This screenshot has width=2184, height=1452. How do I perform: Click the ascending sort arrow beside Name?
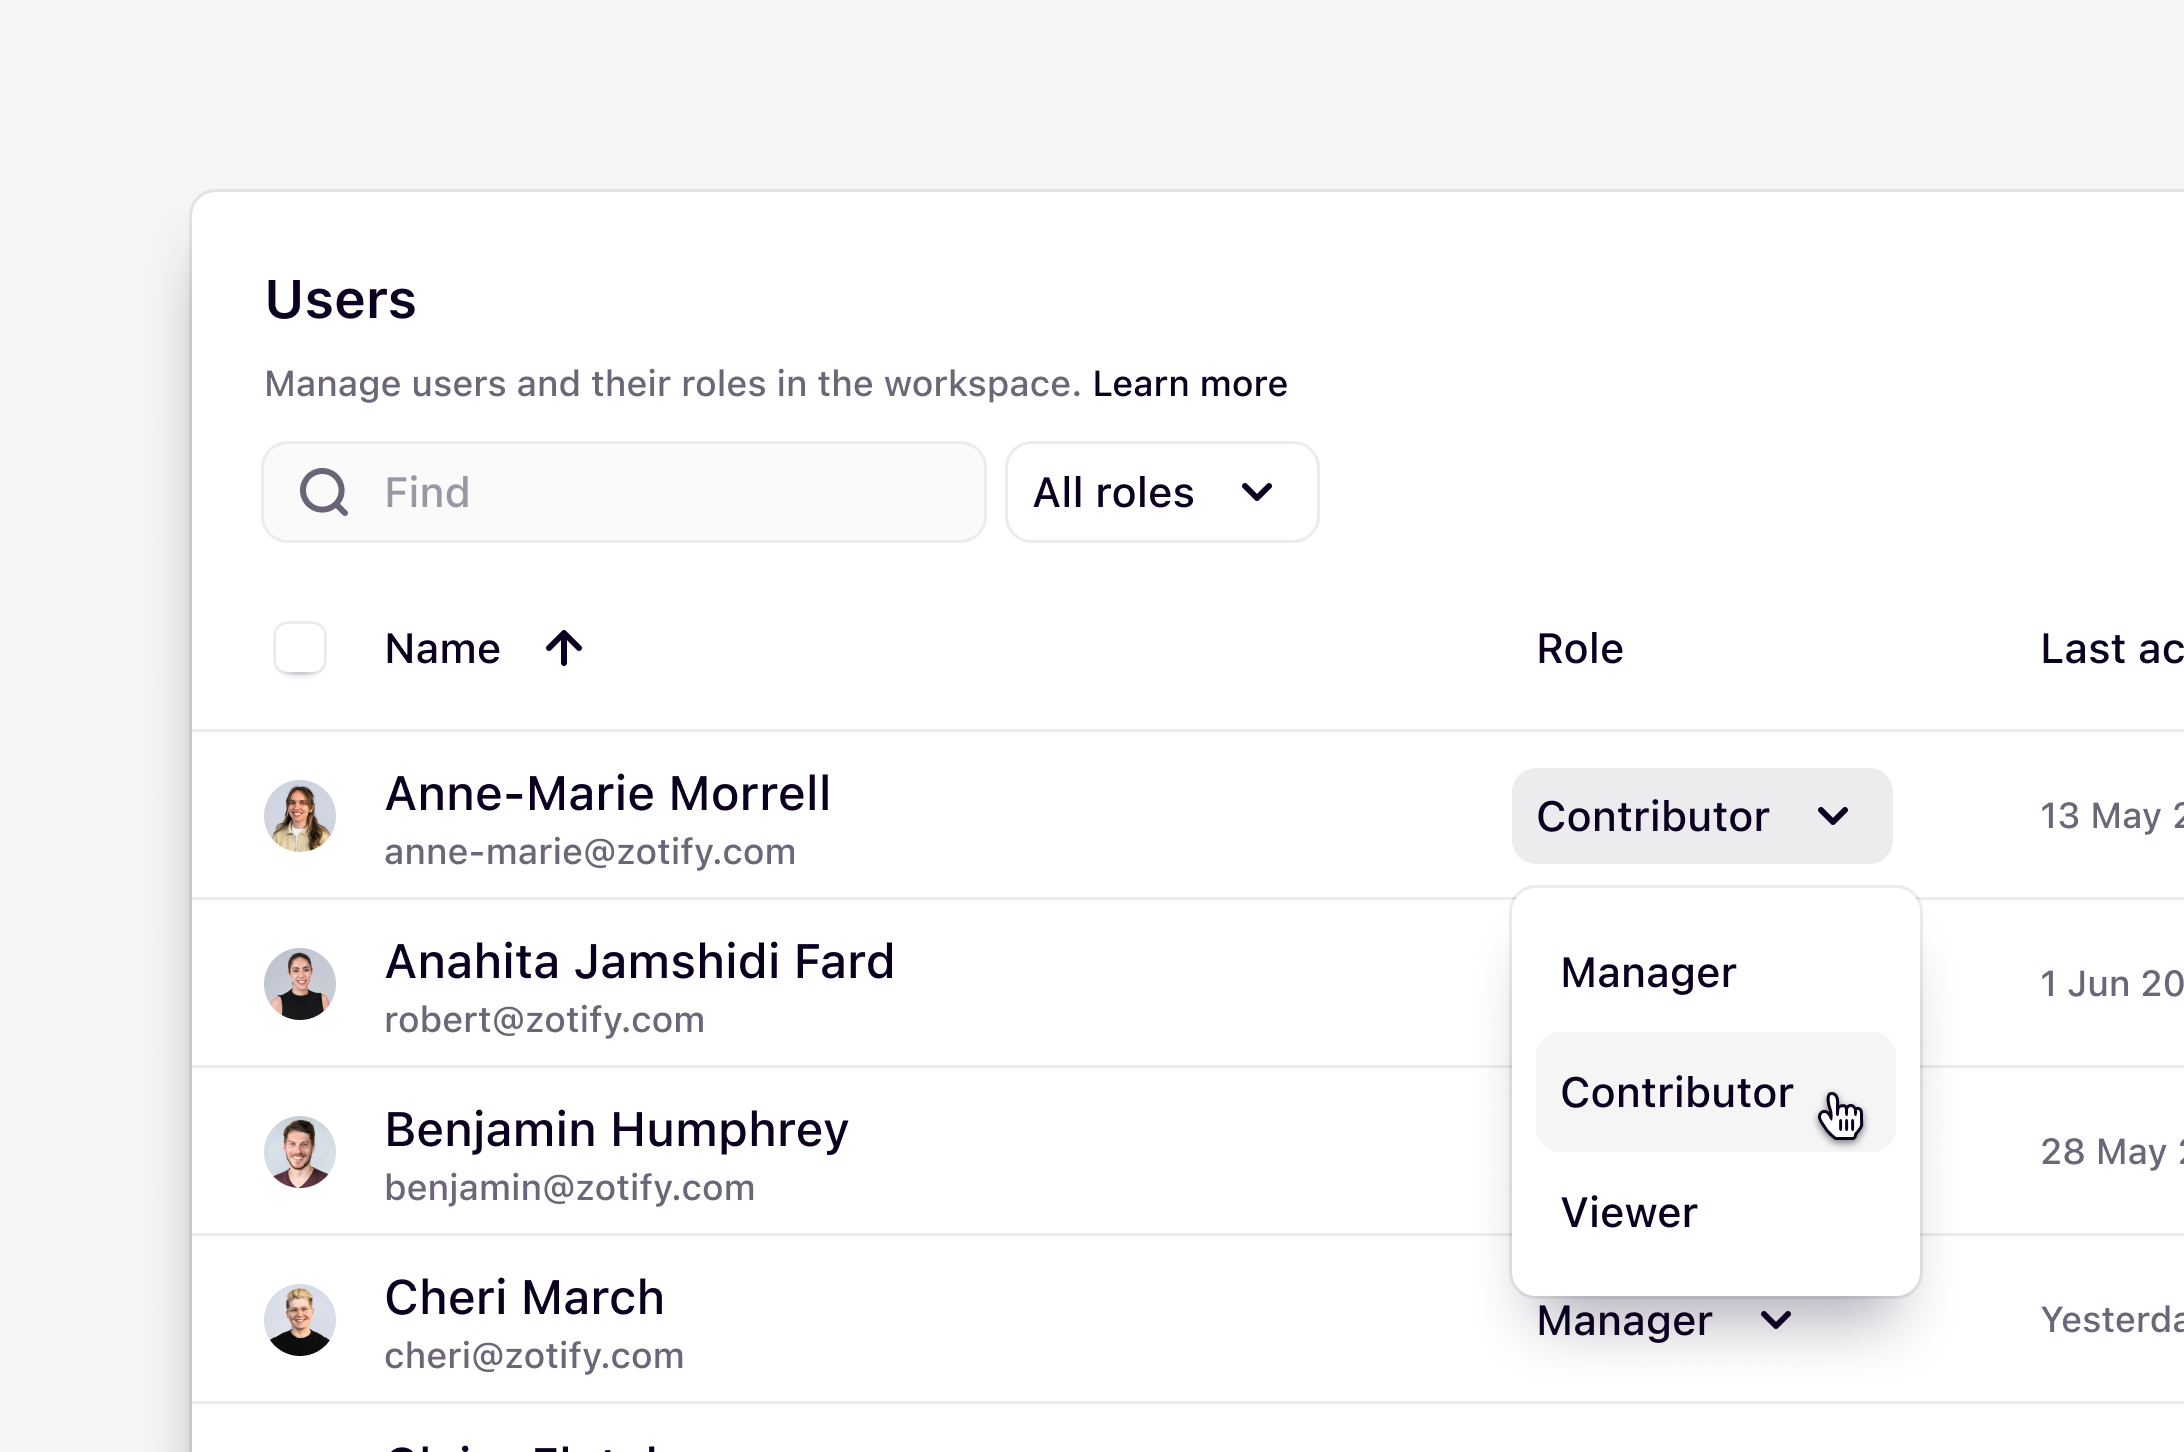click(565, 648)
